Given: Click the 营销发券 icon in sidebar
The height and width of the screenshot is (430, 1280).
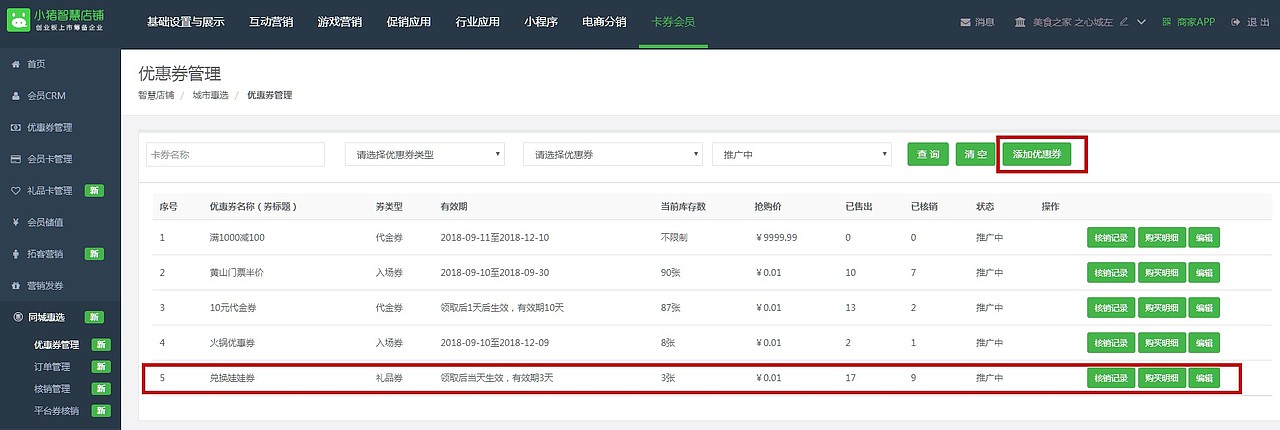Looking at the screenshot, I should click(x=16, y=286).
